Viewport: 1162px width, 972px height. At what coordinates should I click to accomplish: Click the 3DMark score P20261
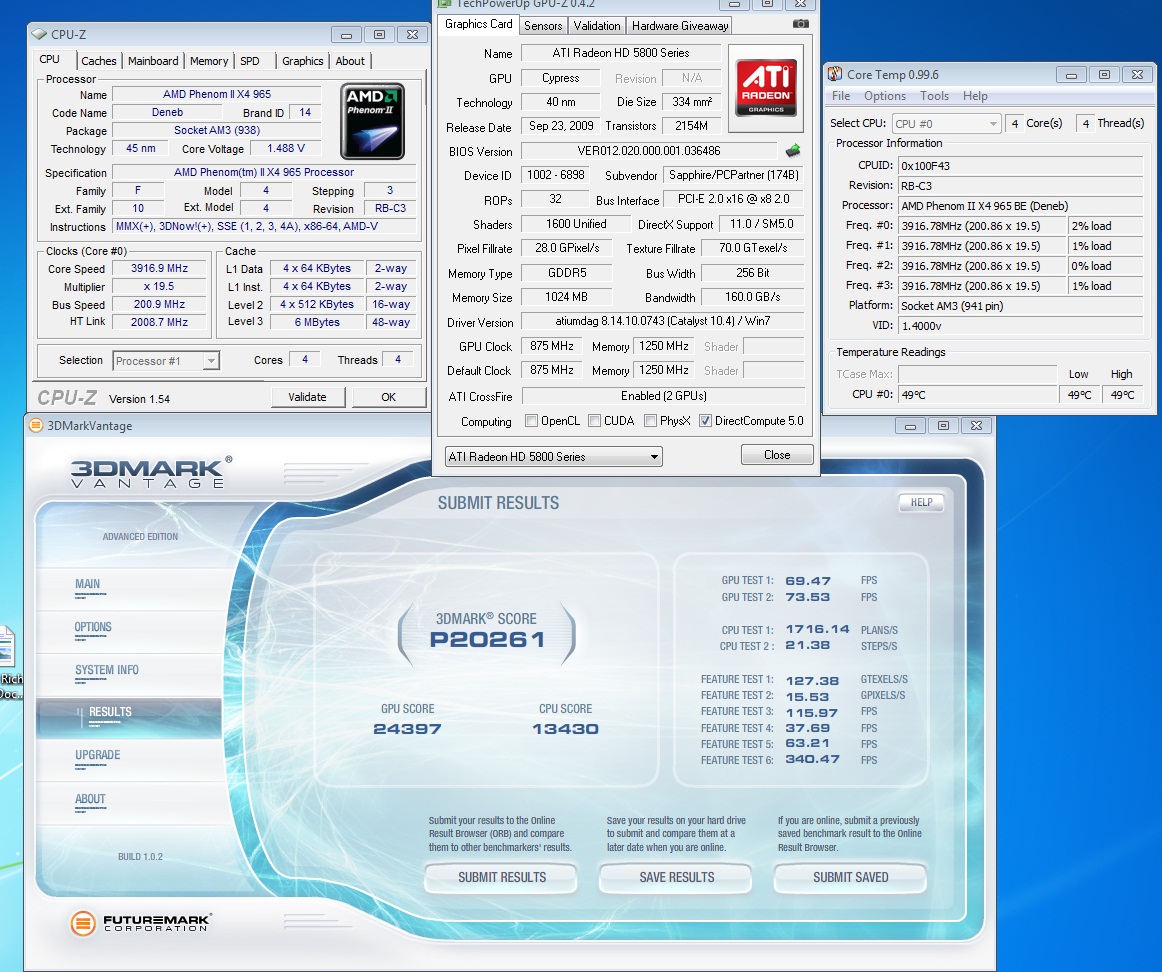coord(488,639)
